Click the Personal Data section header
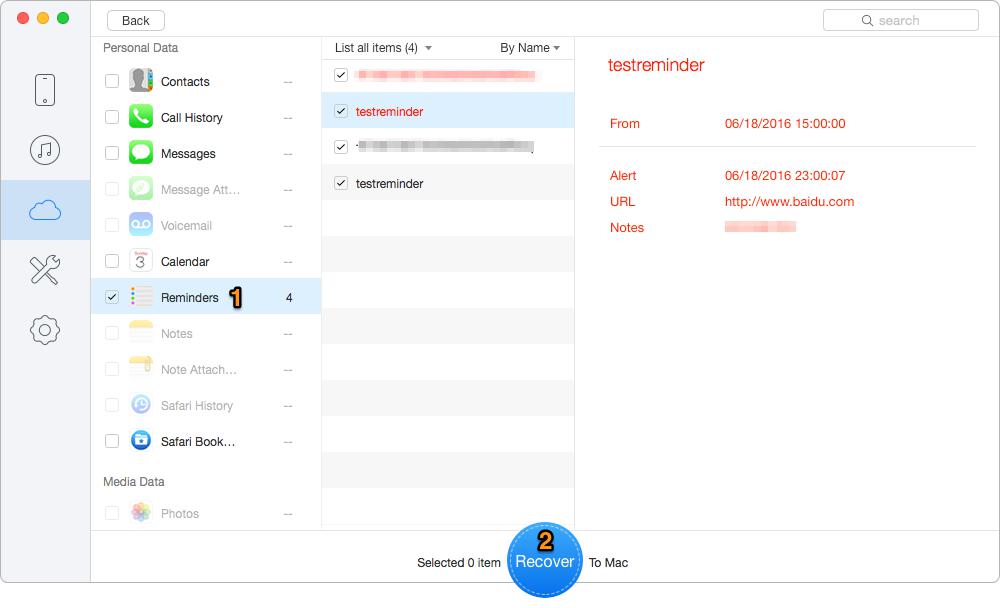 coord(140,48)
